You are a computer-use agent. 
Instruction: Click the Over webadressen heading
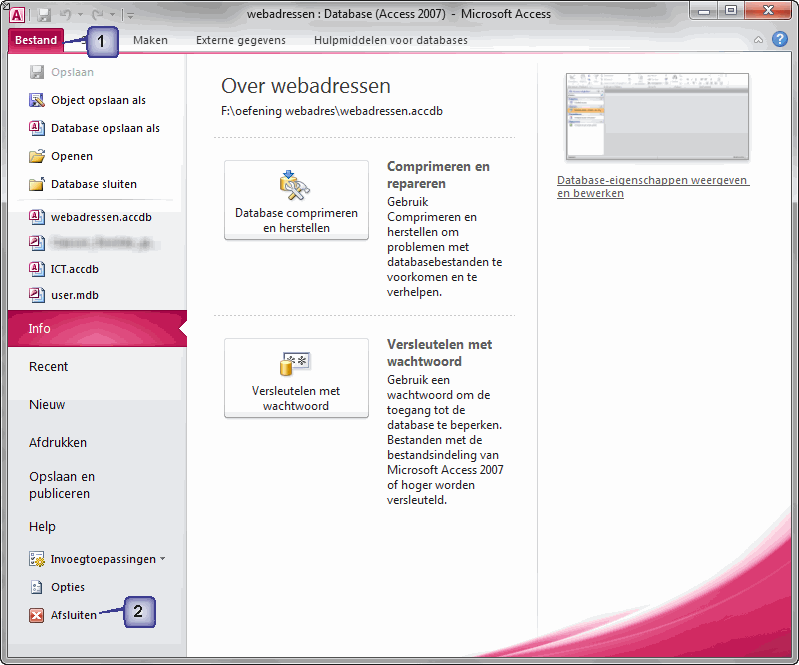click(x=306, y=86)
